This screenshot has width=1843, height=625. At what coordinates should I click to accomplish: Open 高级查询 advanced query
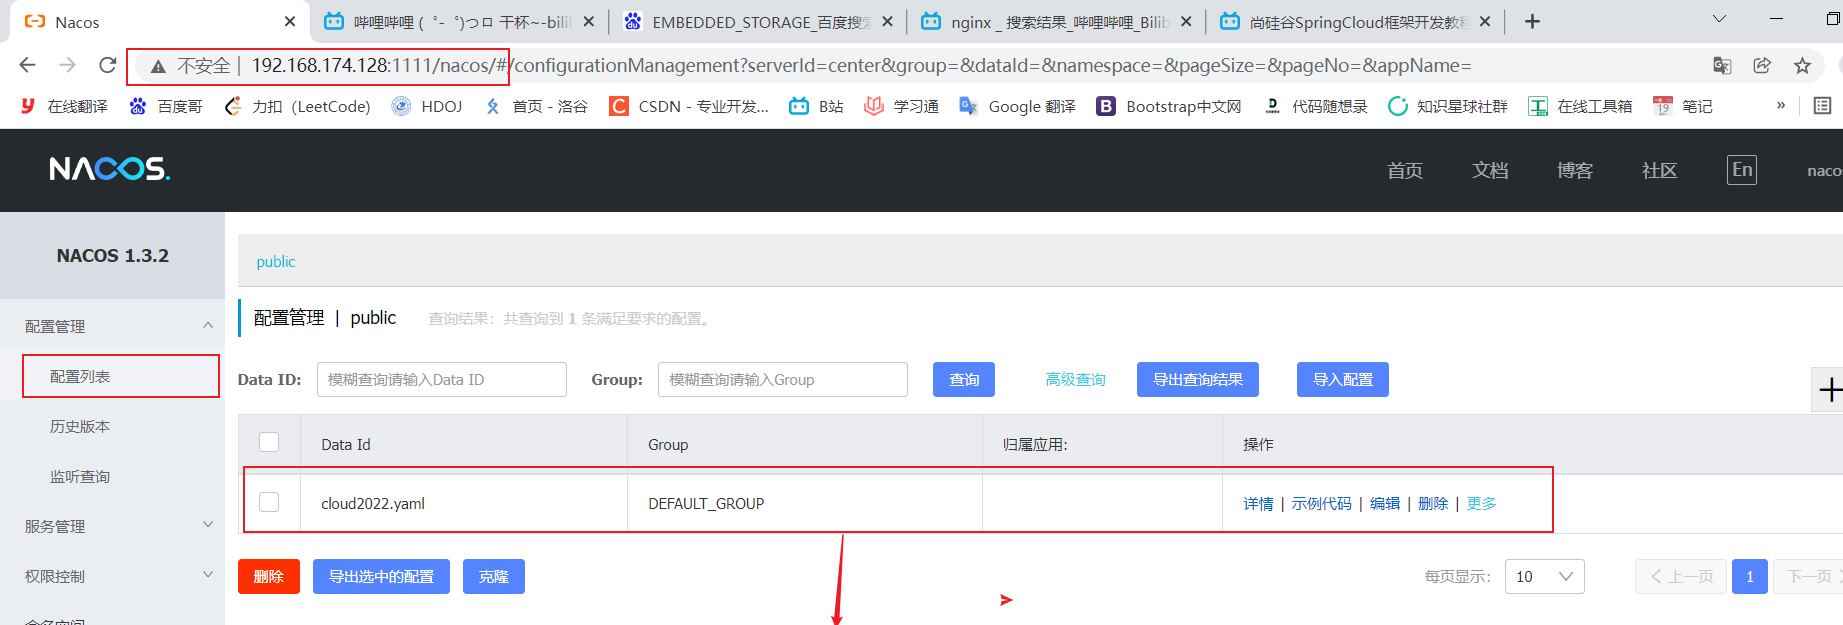coord(1076,379)
